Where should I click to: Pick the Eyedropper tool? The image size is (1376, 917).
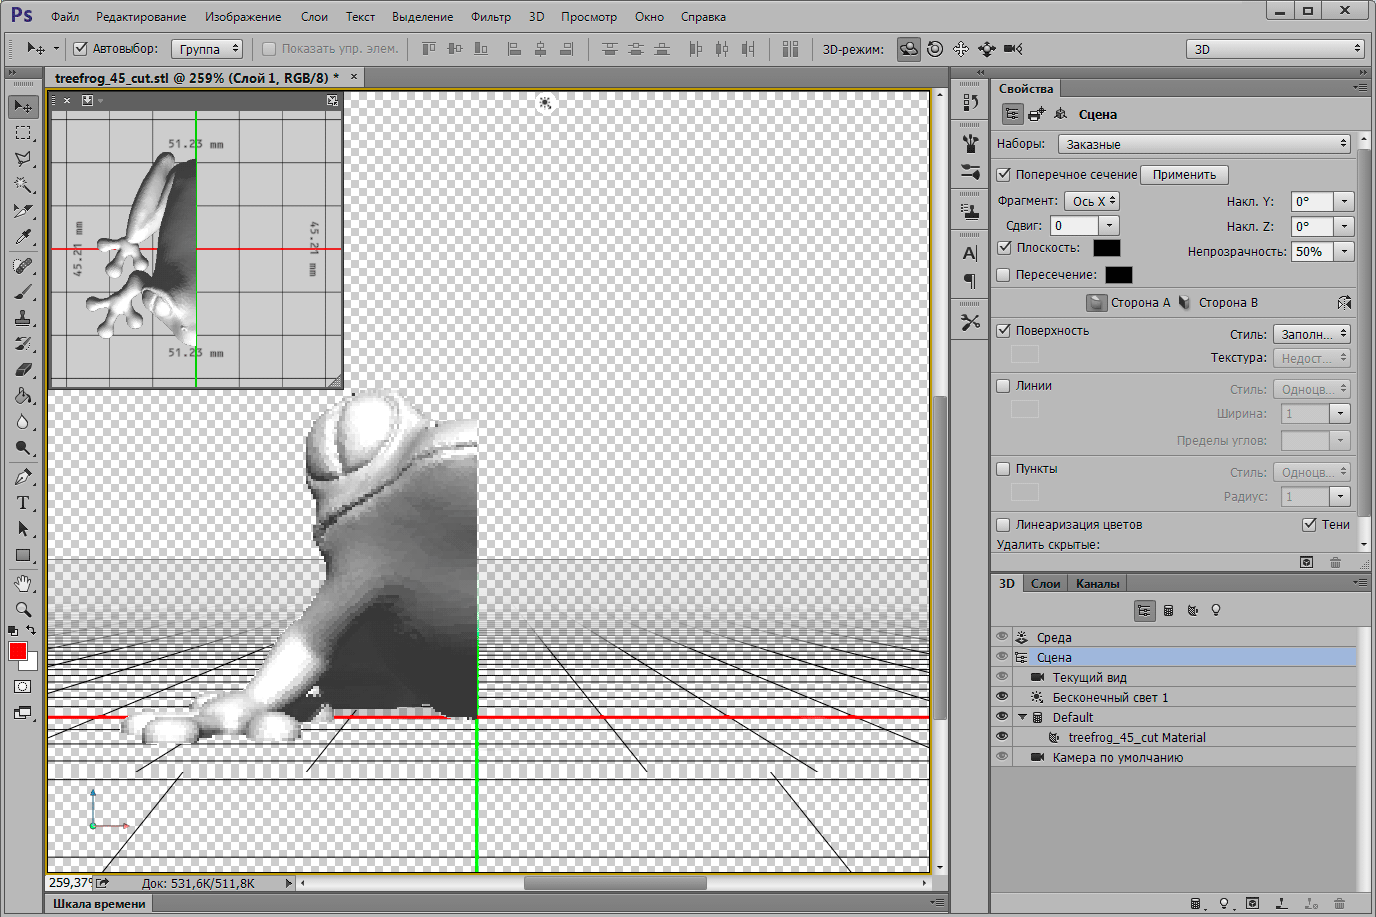tap(23, 237)
